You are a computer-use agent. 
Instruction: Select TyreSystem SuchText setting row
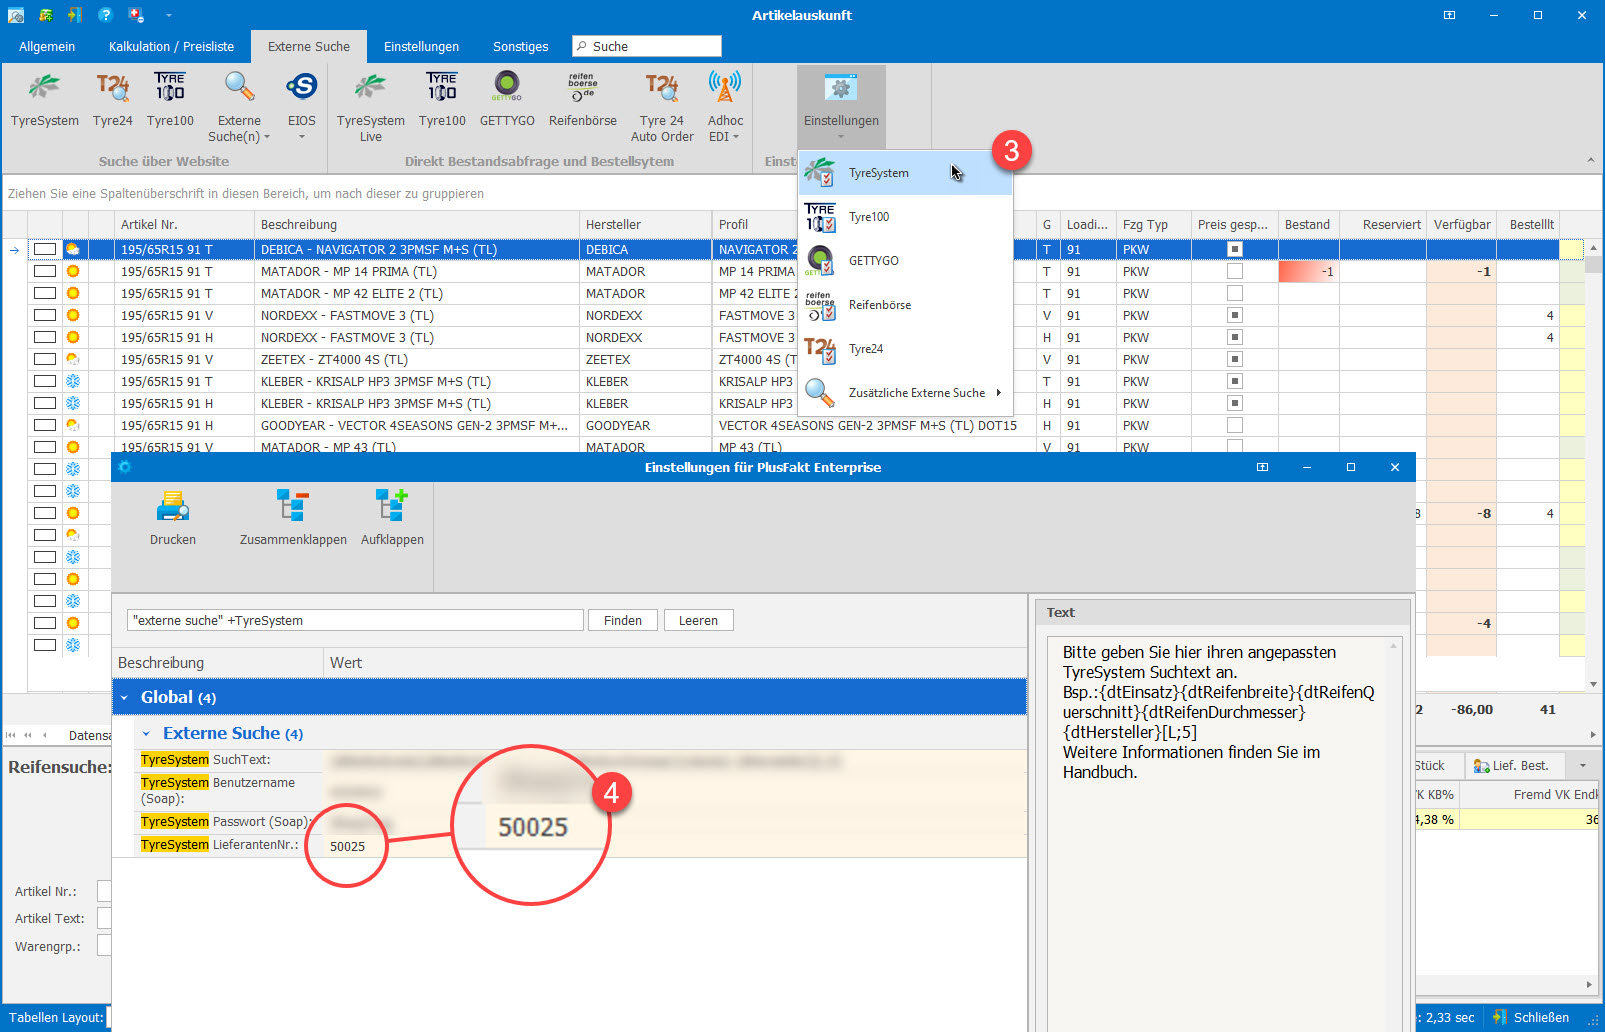click(580, 760)
